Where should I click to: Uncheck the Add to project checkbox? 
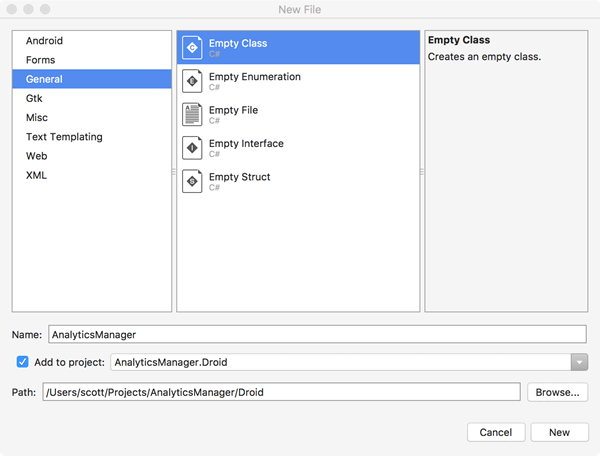coord(23,362)
